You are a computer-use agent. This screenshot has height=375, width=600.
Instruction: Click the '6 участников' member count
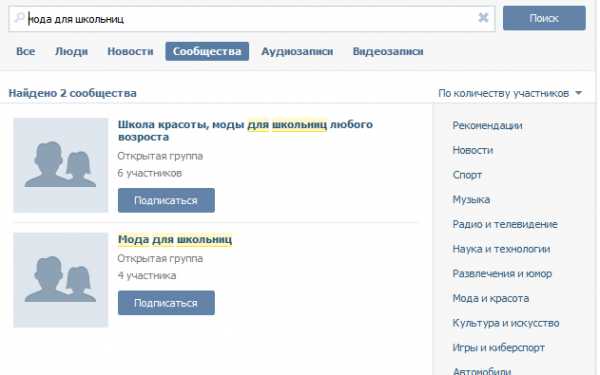pyautogui.click(x=150, y=173)
